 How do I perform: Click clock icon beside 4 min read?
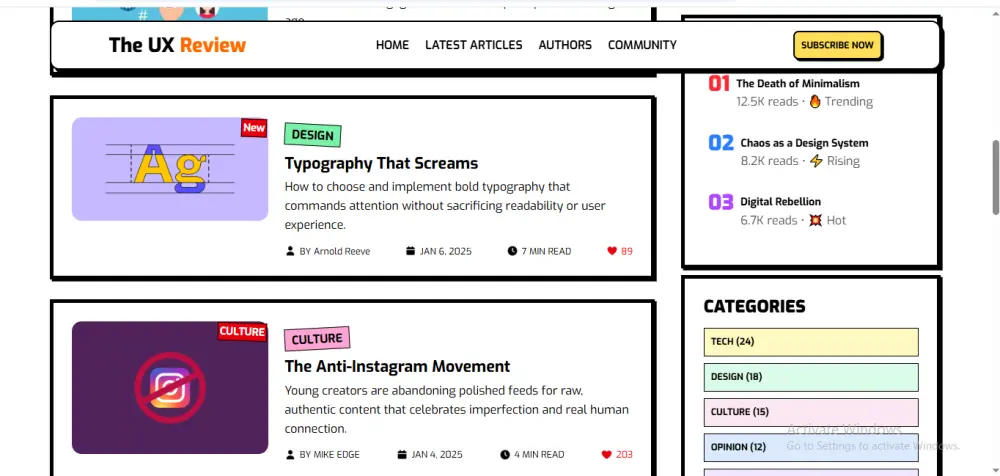tap(505, 454)
